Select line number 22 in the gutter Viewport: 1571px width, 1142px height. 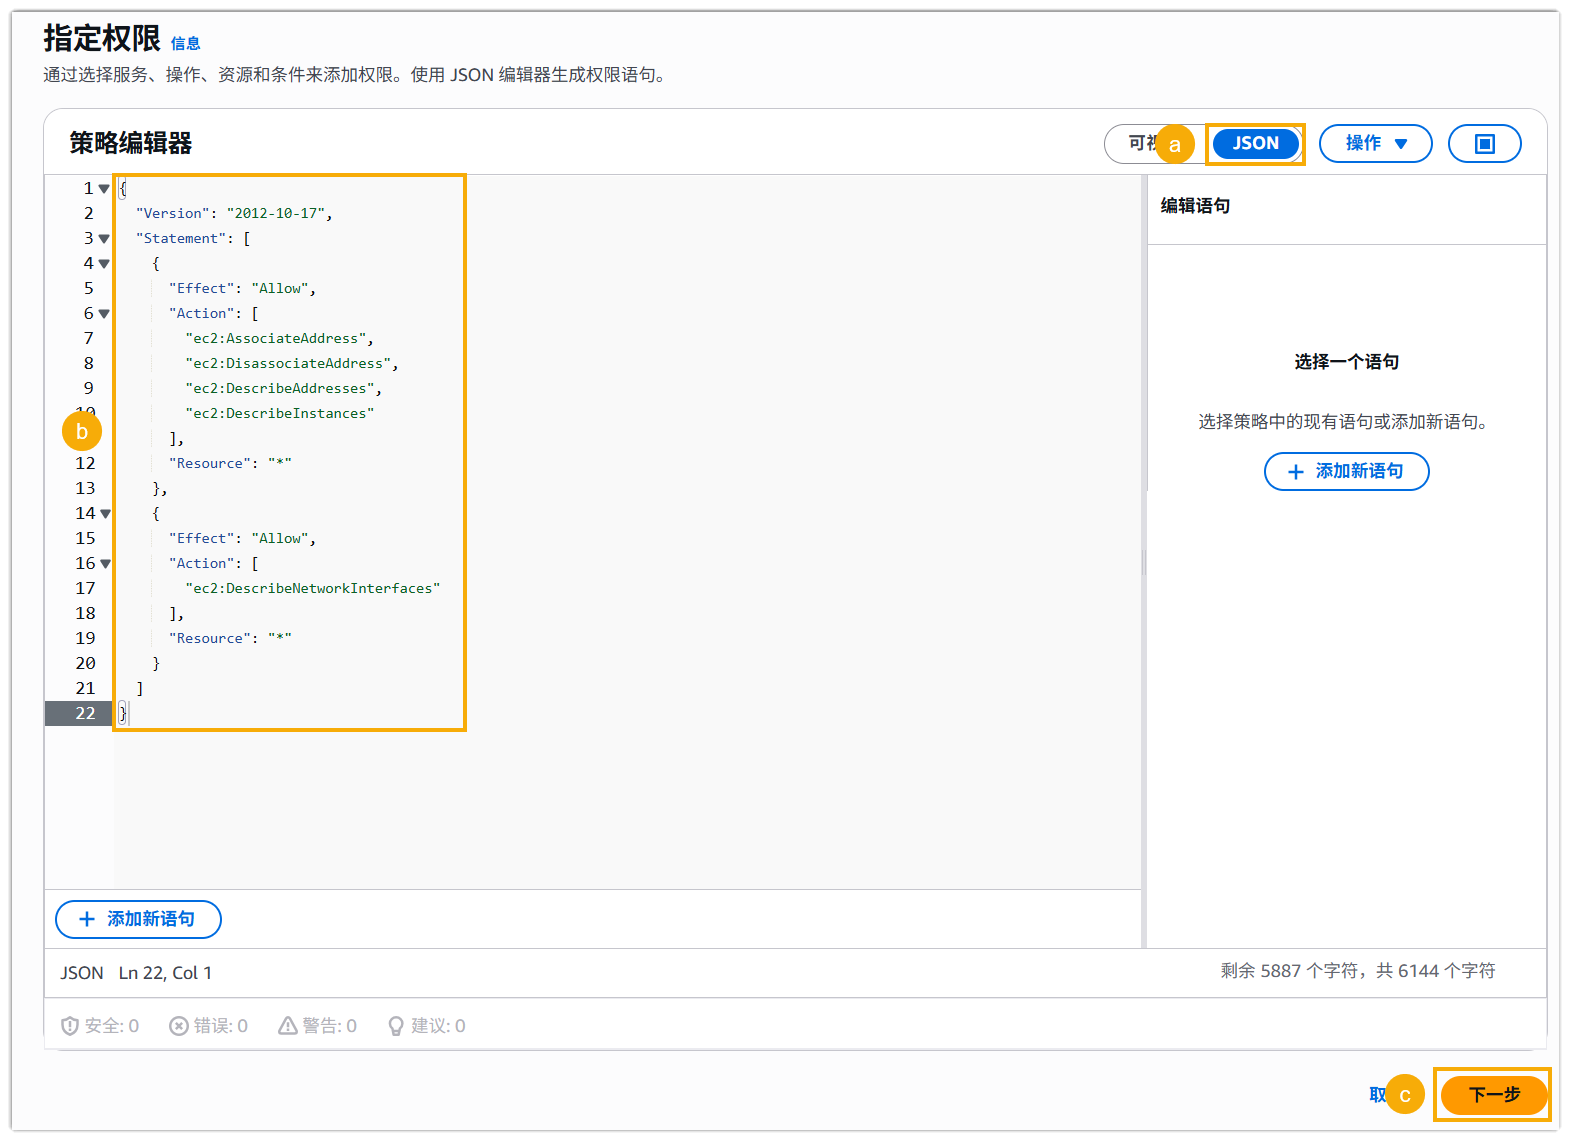85,713
